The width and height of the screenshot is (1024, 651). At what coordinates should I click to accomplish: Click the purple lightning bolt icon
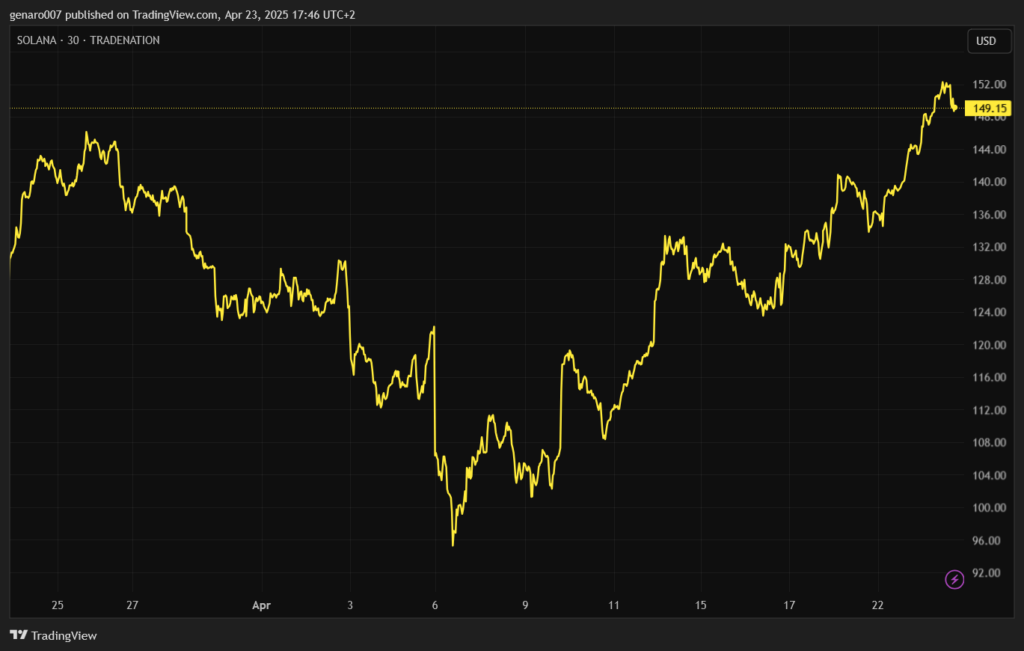954,579
